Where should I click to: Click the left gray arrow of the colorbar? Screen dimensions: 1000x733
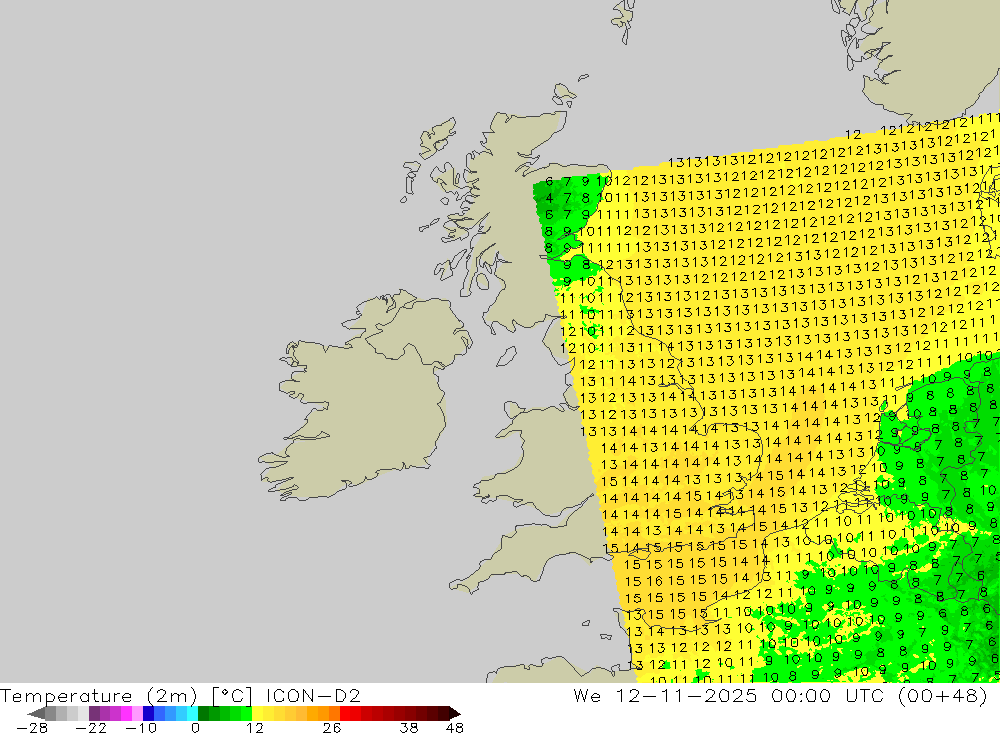click(x=36, y=714)
